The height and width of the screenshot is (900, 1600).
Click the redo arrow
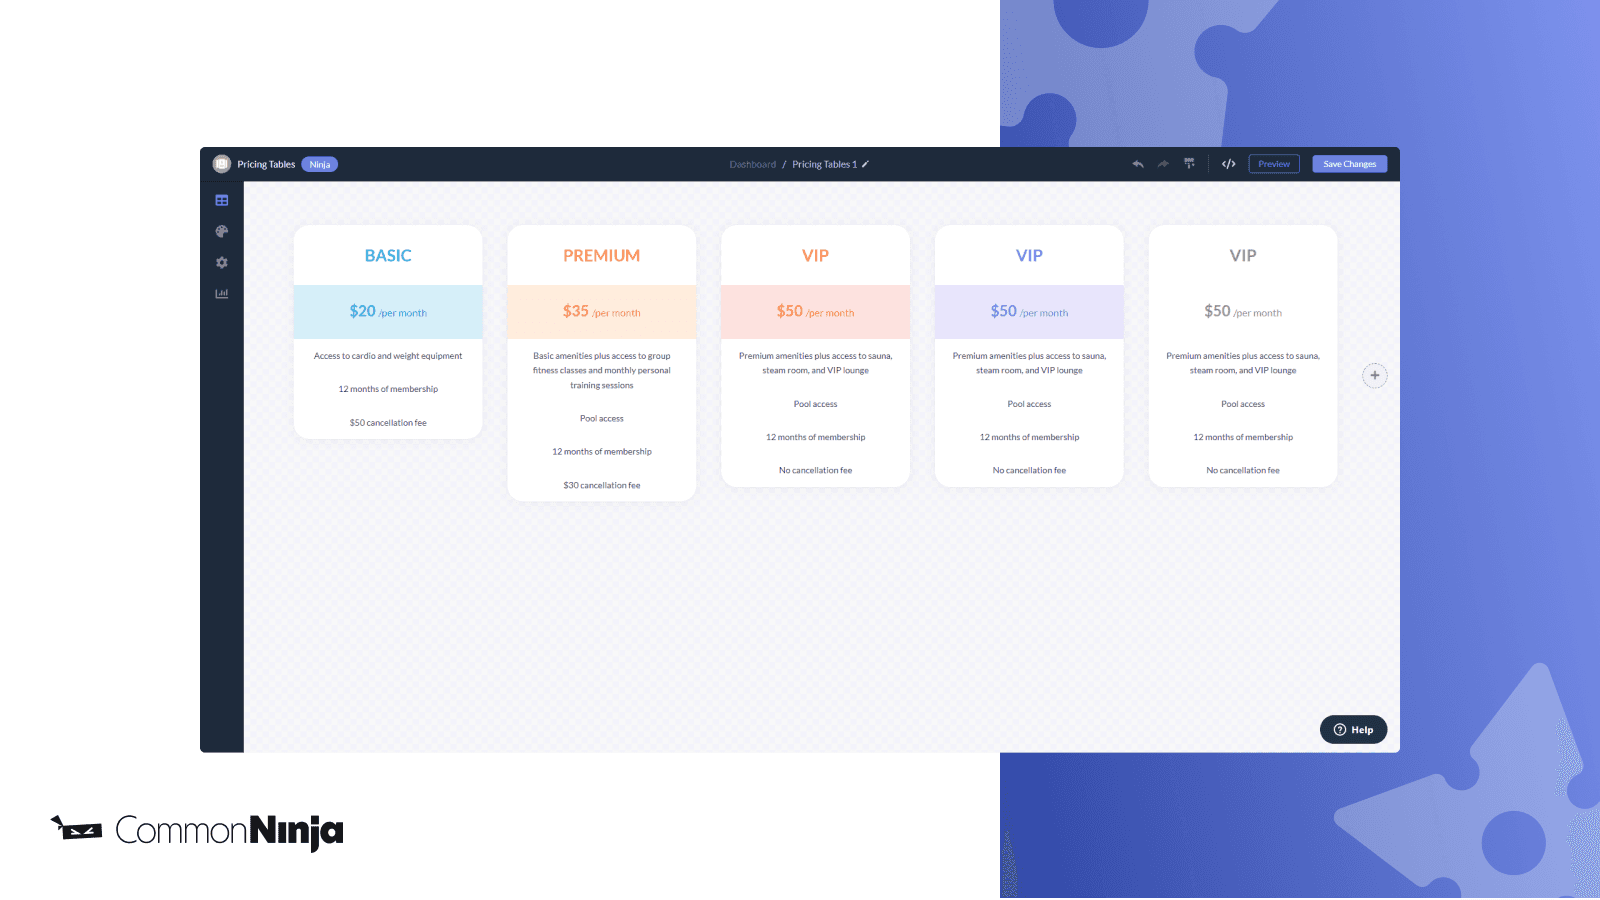[x=1163, y=164]
